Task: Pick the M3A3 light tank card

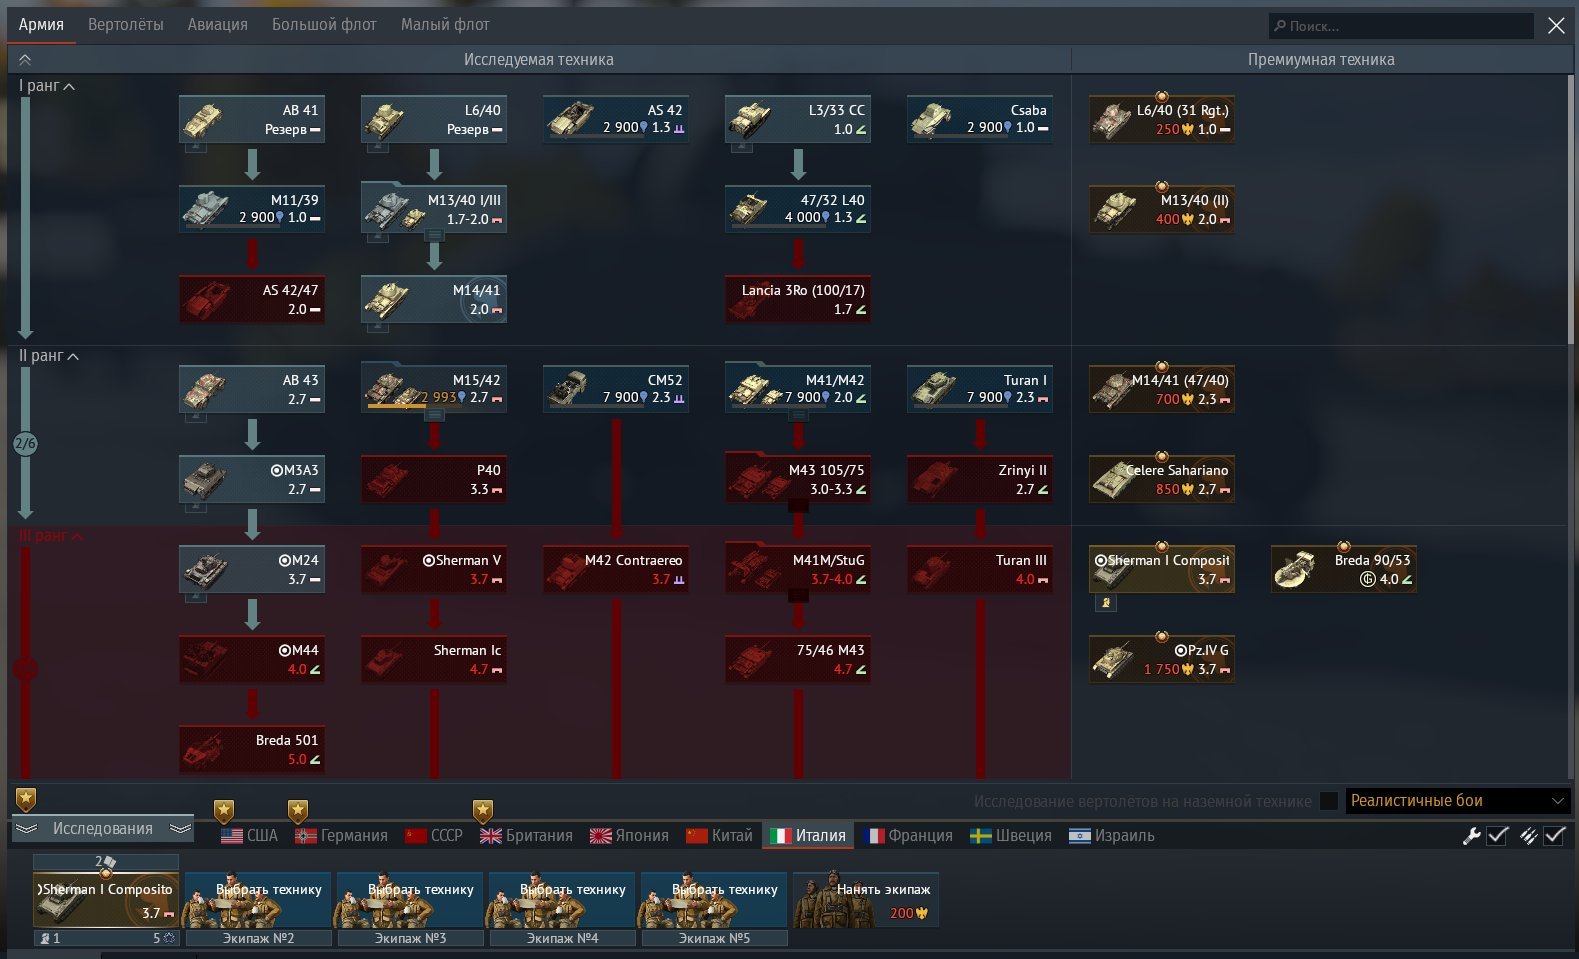Action: (252, 479)
